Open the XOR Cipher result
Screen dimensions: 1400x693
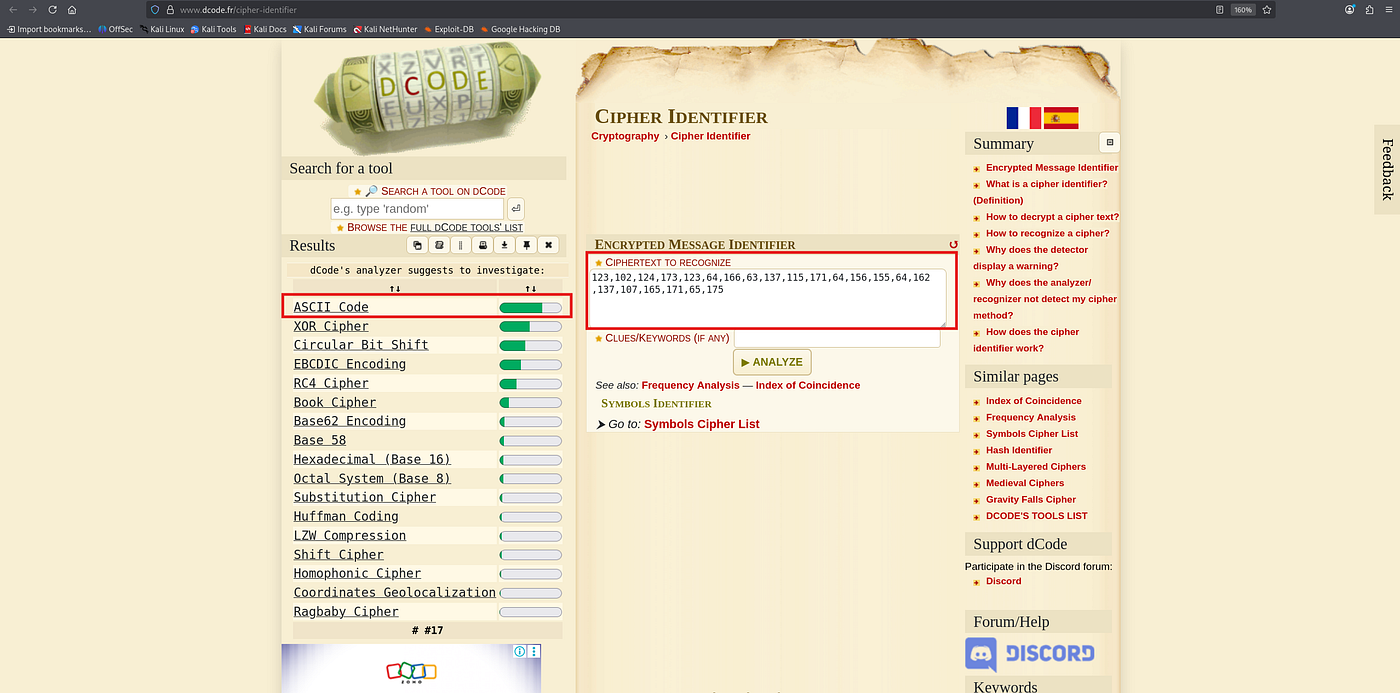click(x=331, y=326)
